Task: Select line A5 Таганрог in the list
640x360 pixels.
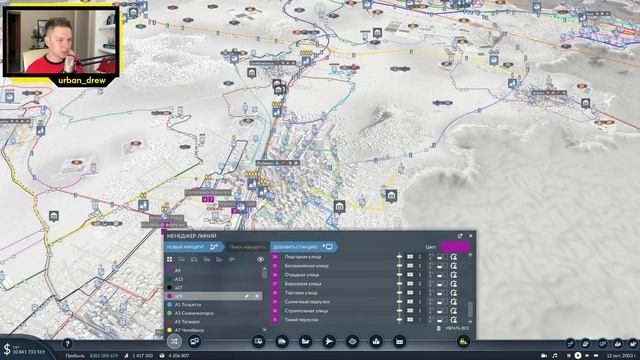Action: pos(213,322)
